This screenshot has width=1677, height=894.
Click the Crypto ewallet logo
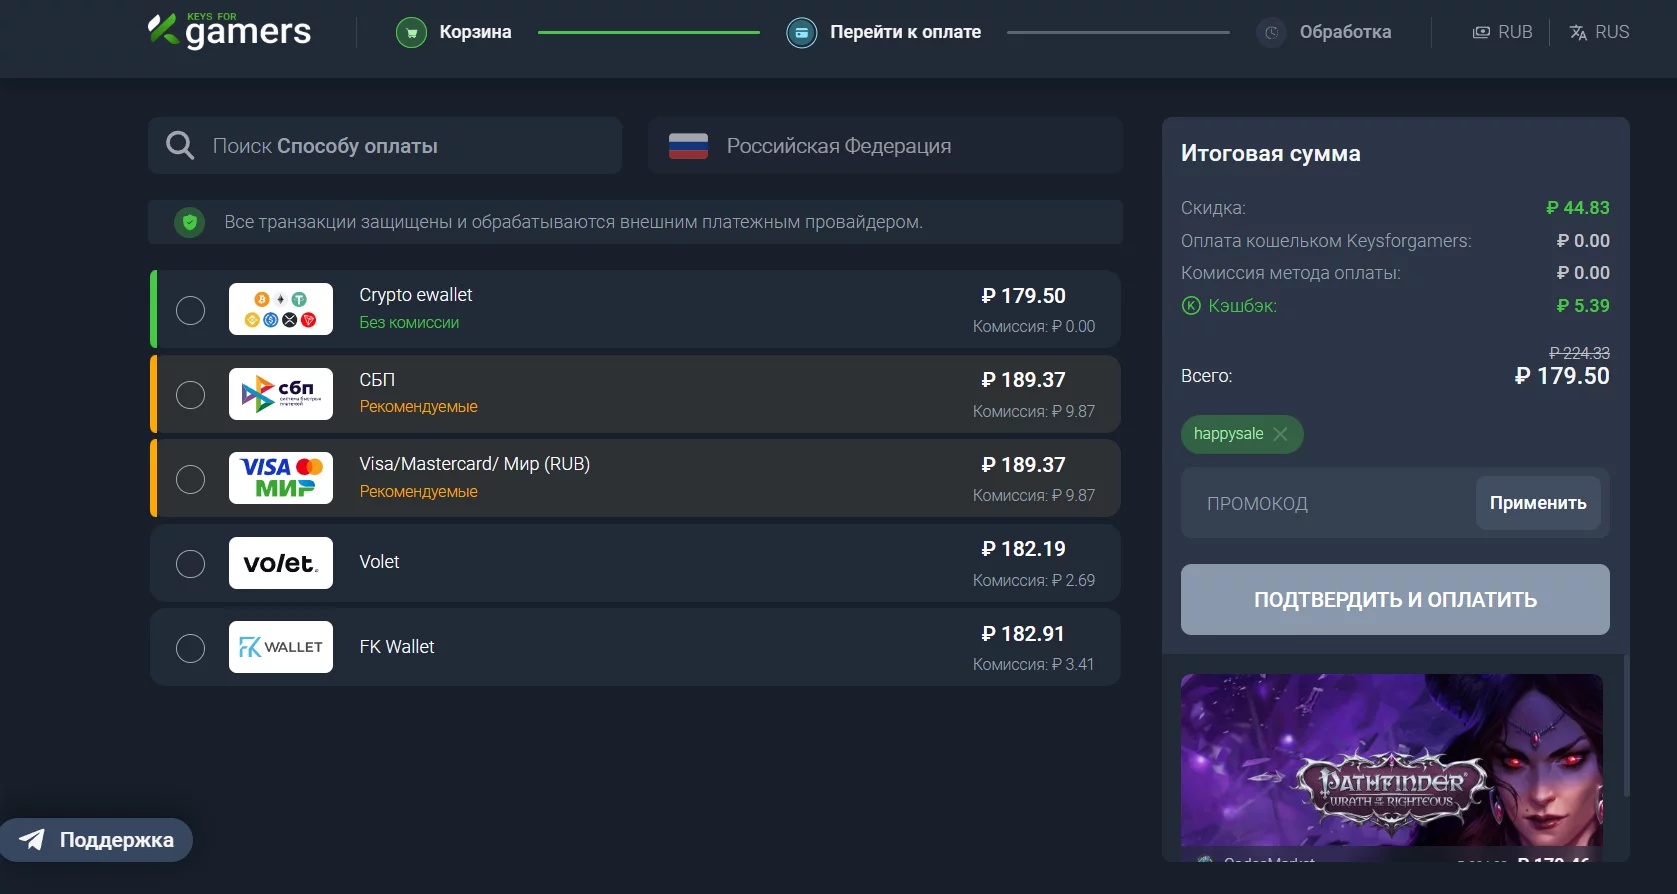tap(281, 309)
